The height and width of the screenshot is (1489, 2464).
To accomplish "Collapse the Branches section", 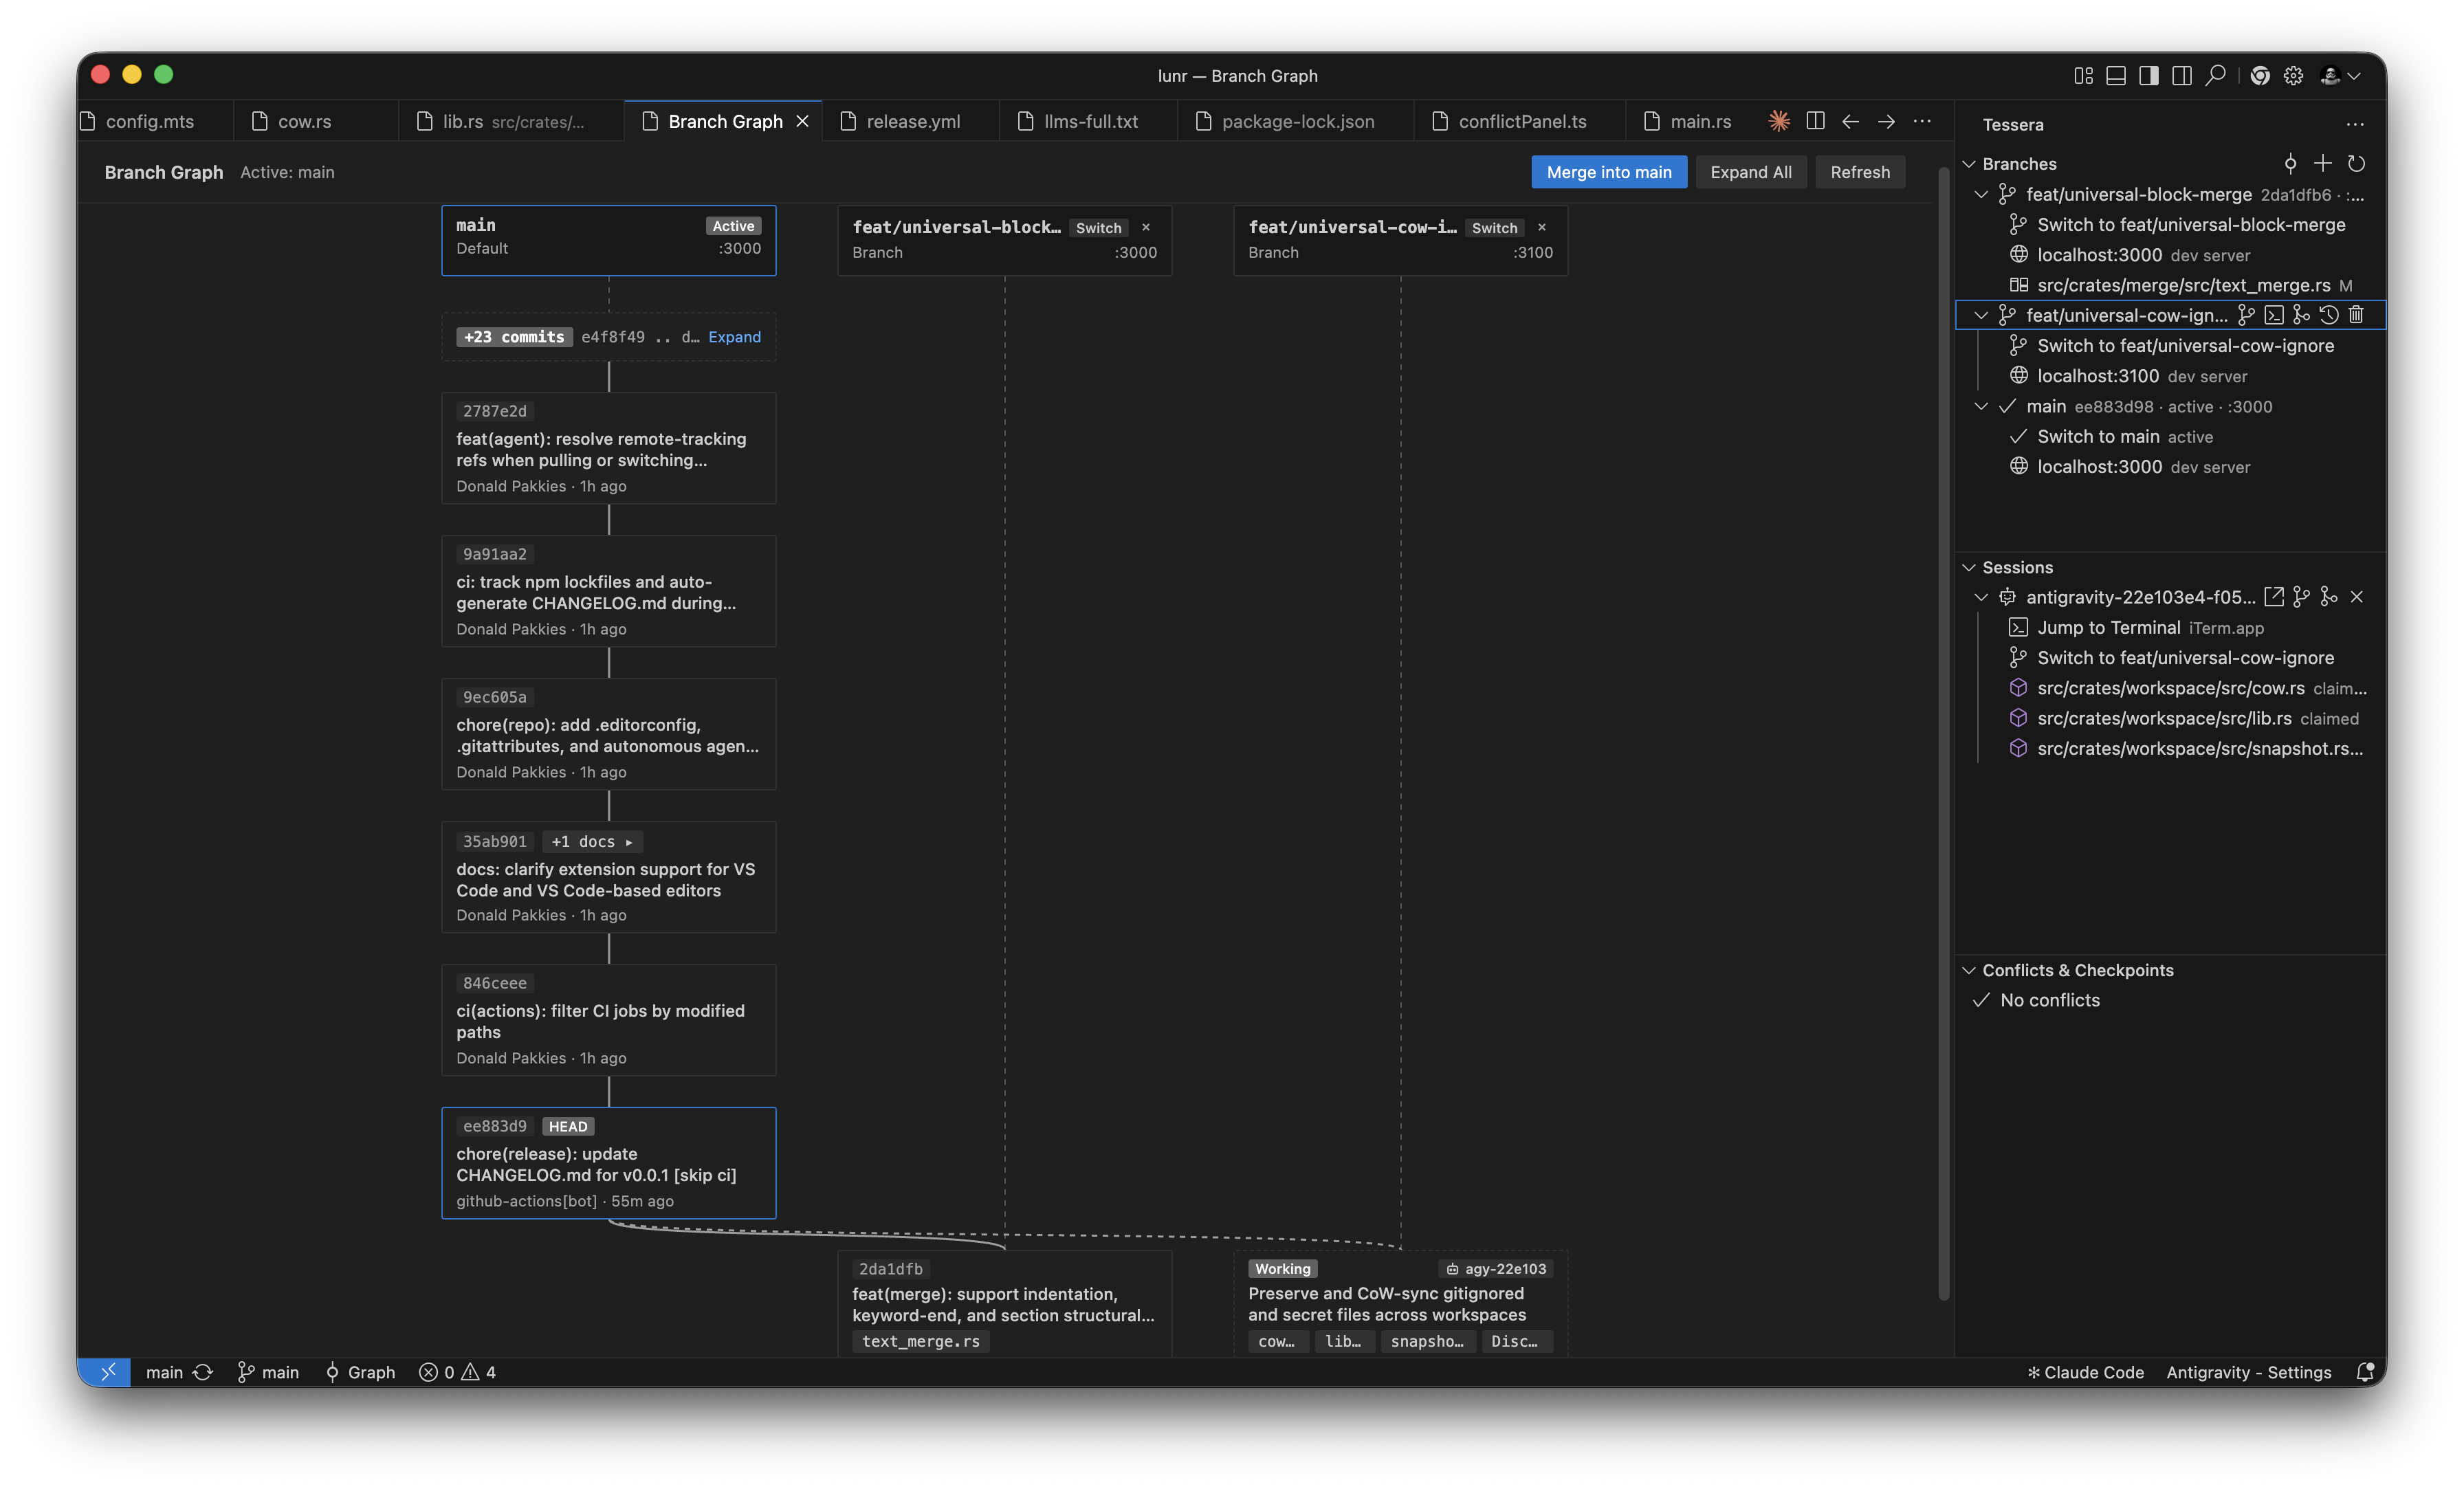I will point(1969,164).
